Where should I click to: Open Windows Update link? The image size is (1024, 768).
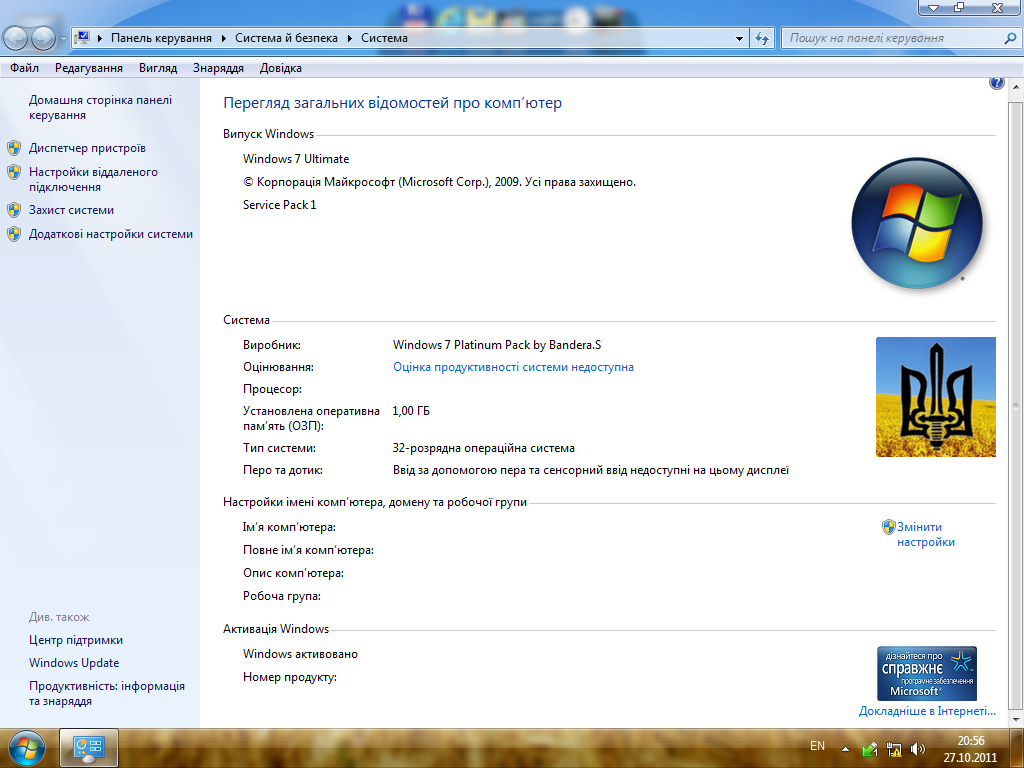coord(74,663)
